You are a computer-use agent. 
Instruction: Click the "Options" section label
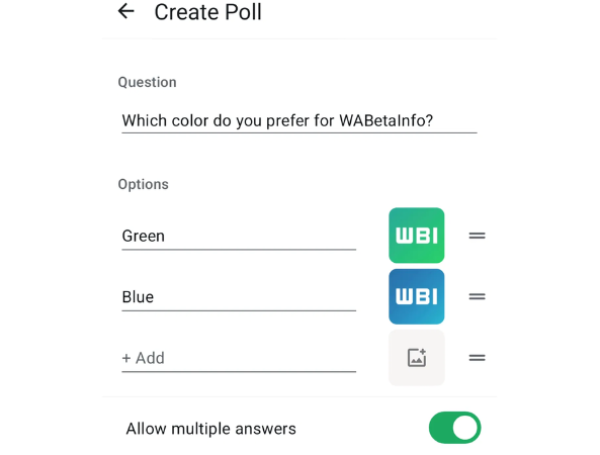pos(143,184)
